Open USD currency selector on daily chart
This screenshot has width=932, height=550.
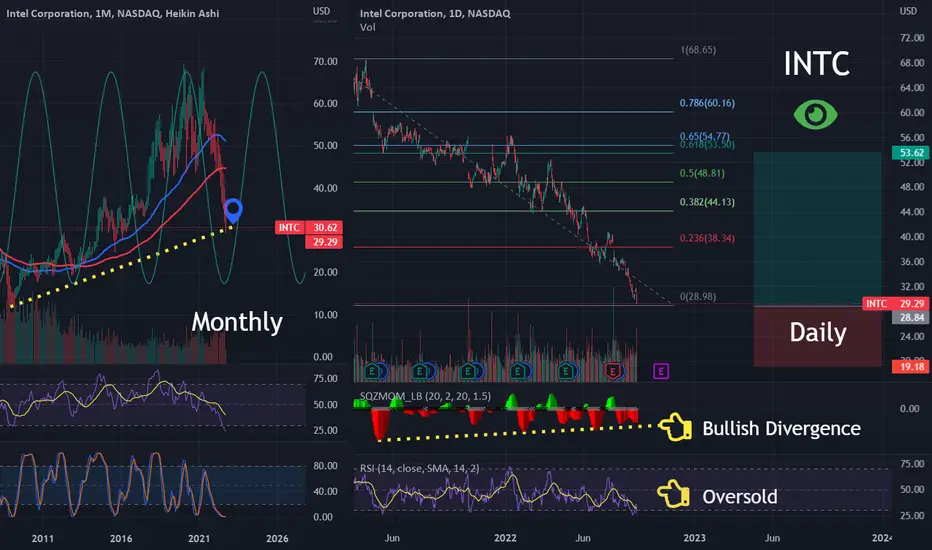[908, 11]
